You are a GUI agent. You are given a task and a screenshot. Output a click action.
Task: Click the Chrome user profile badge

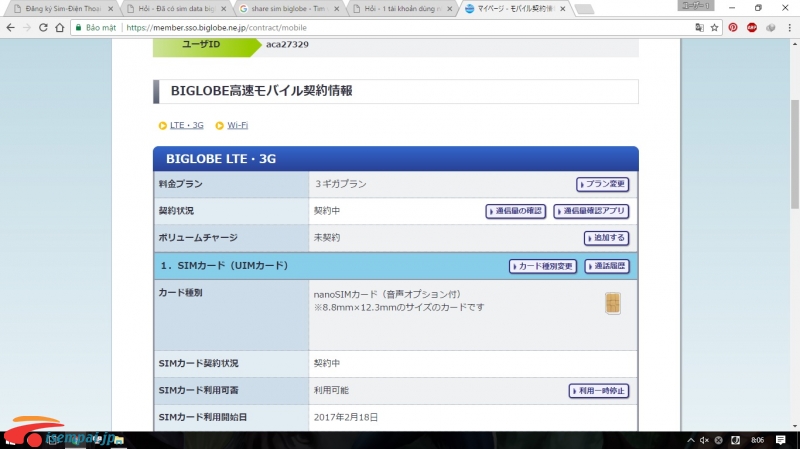pos(696,6)
